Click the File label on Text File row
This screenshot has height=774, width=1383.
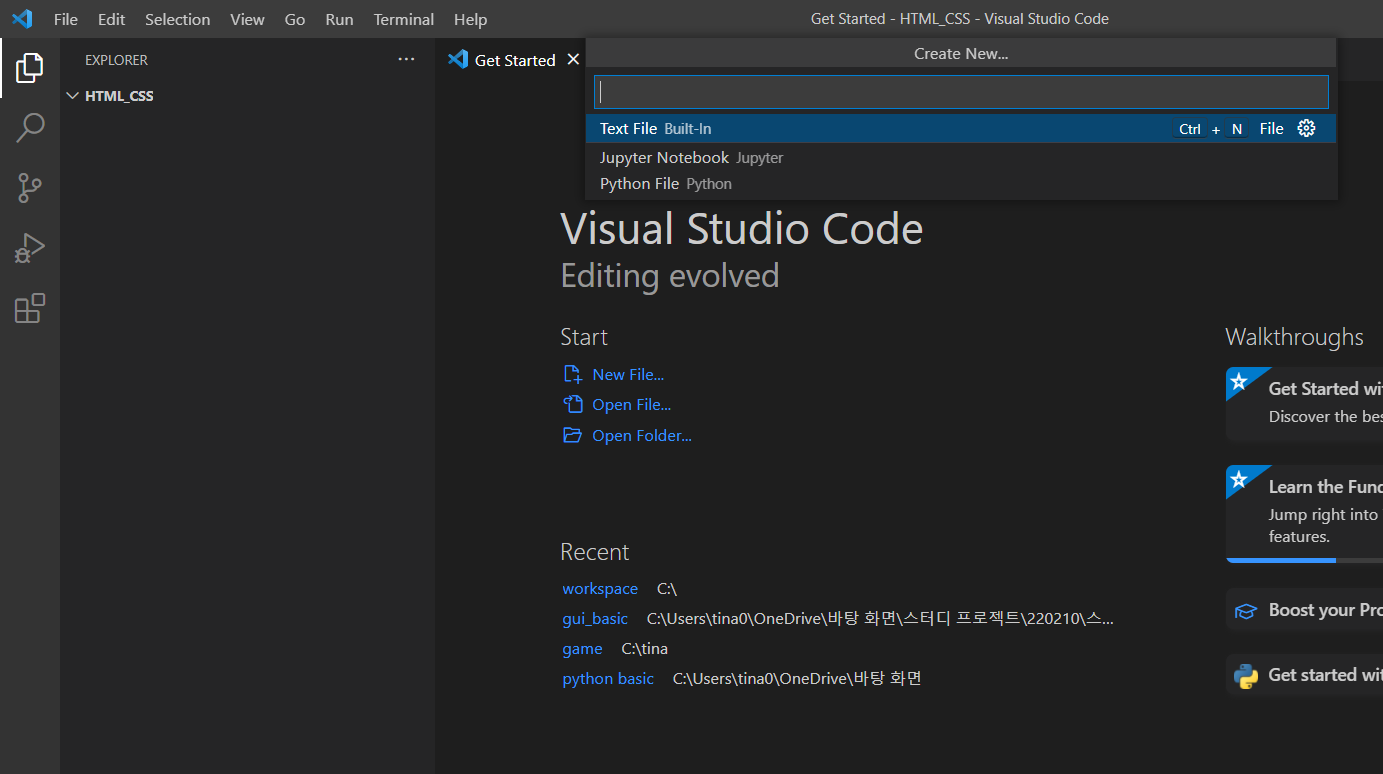click(x=1271, y=128)
